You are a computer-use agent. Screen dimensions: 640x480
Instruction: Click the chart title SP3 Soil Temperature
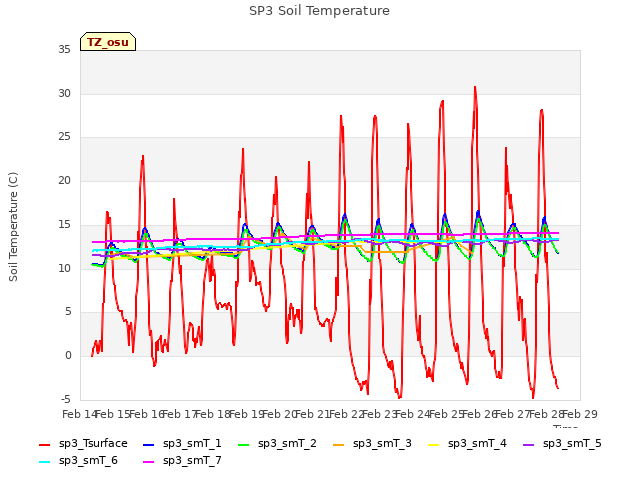tap(319, 11)
